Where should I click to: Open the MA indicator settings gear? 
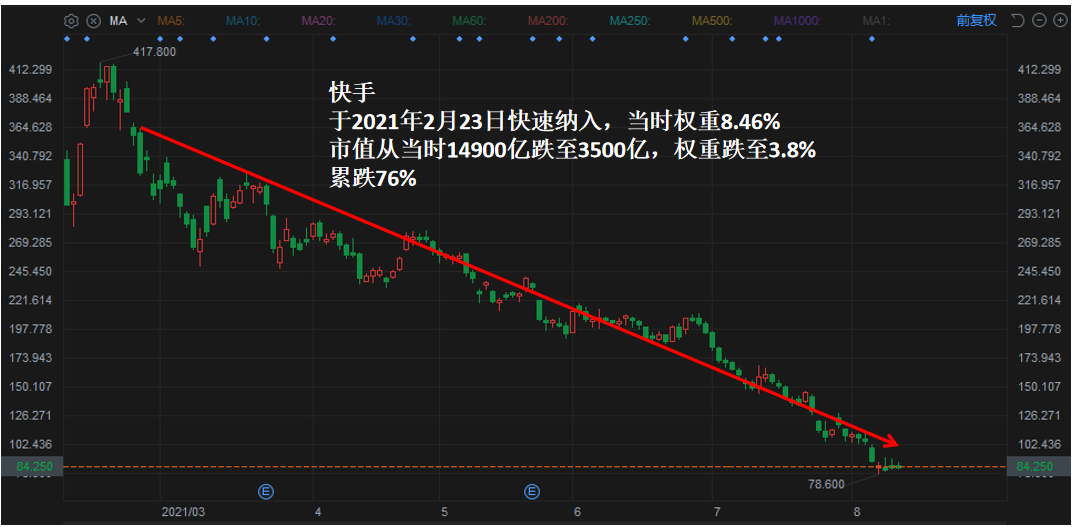(x=71, y=21)
